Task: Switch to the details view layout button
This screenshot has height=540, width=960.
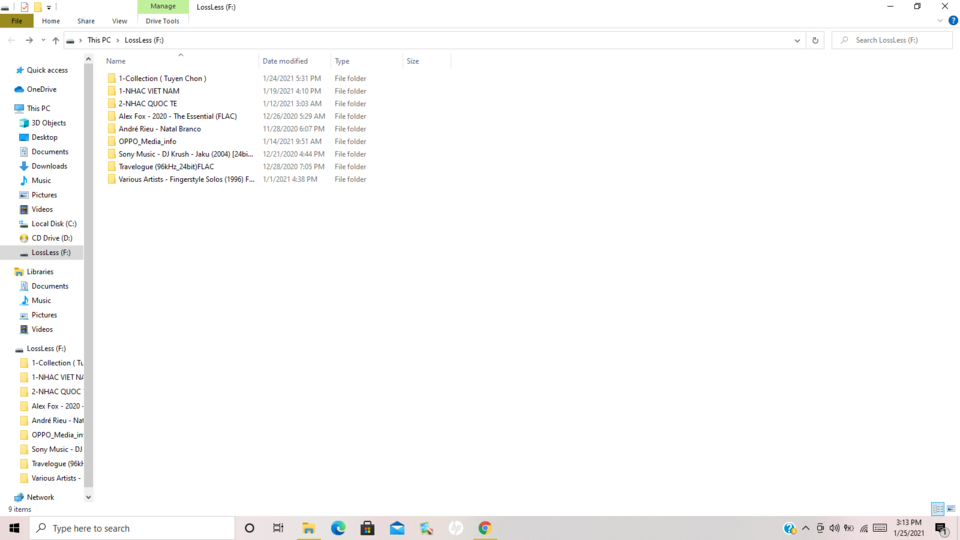Action: tap(937, 509)
